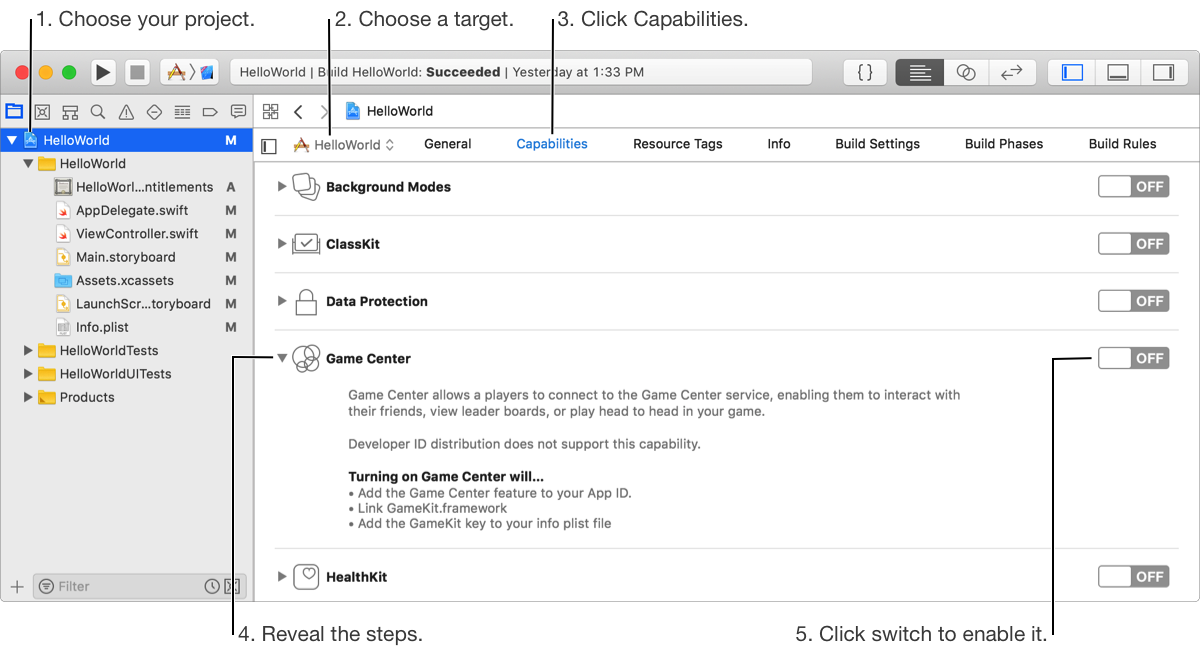Open the General tab

447,144
